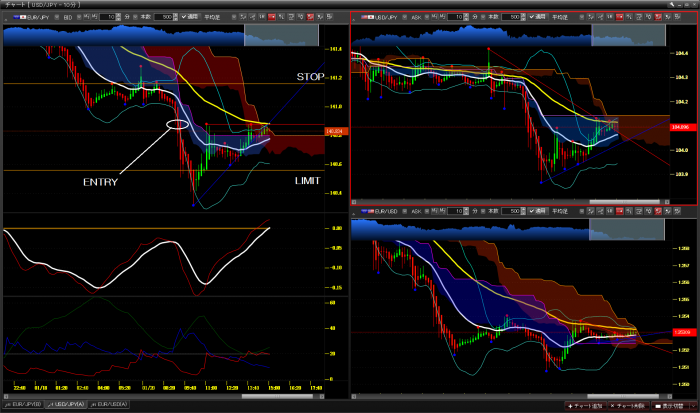Image resolution: width=700 pixels, height=413 pixels.
Task: Open the 平均足 chart type dropdown in EUR/JPY toolbar
Action: click(234, 17)
